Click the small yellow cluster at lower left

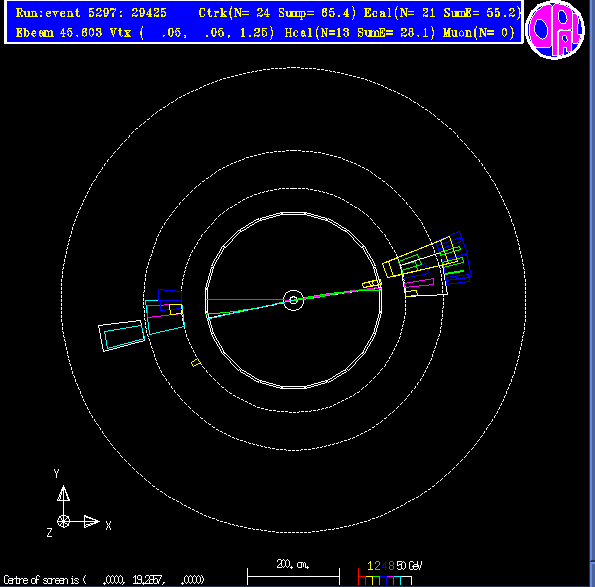[x=195, y=362]
